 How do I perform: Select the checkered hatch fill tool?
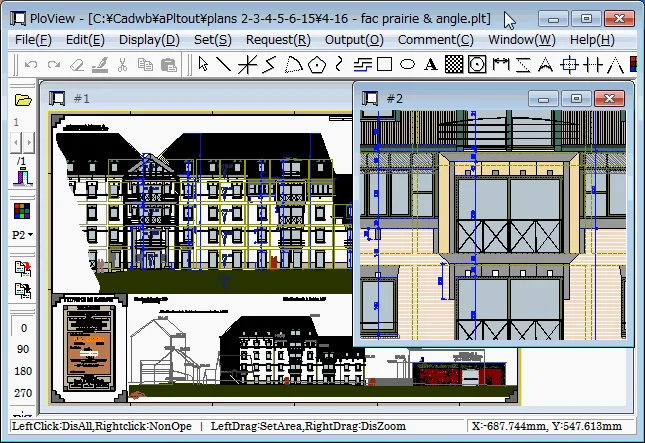(454, 65)
